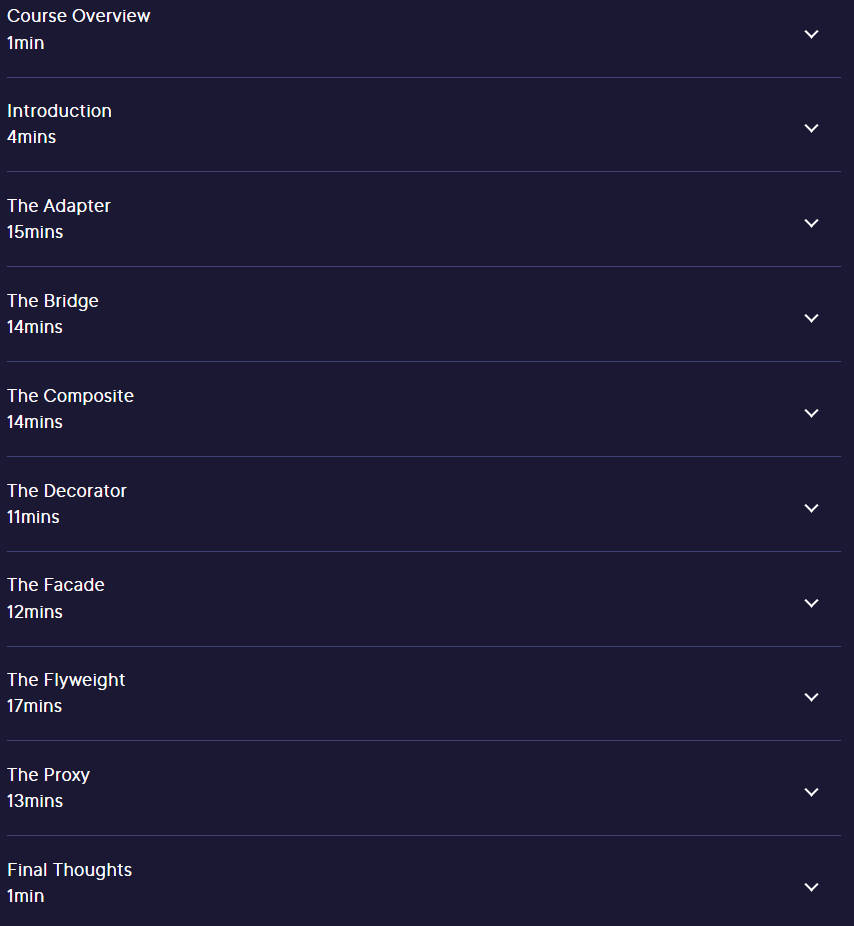The image size is (854, 926).
Task: Expand The Adapter section chevron
Action: coord(811,223)
